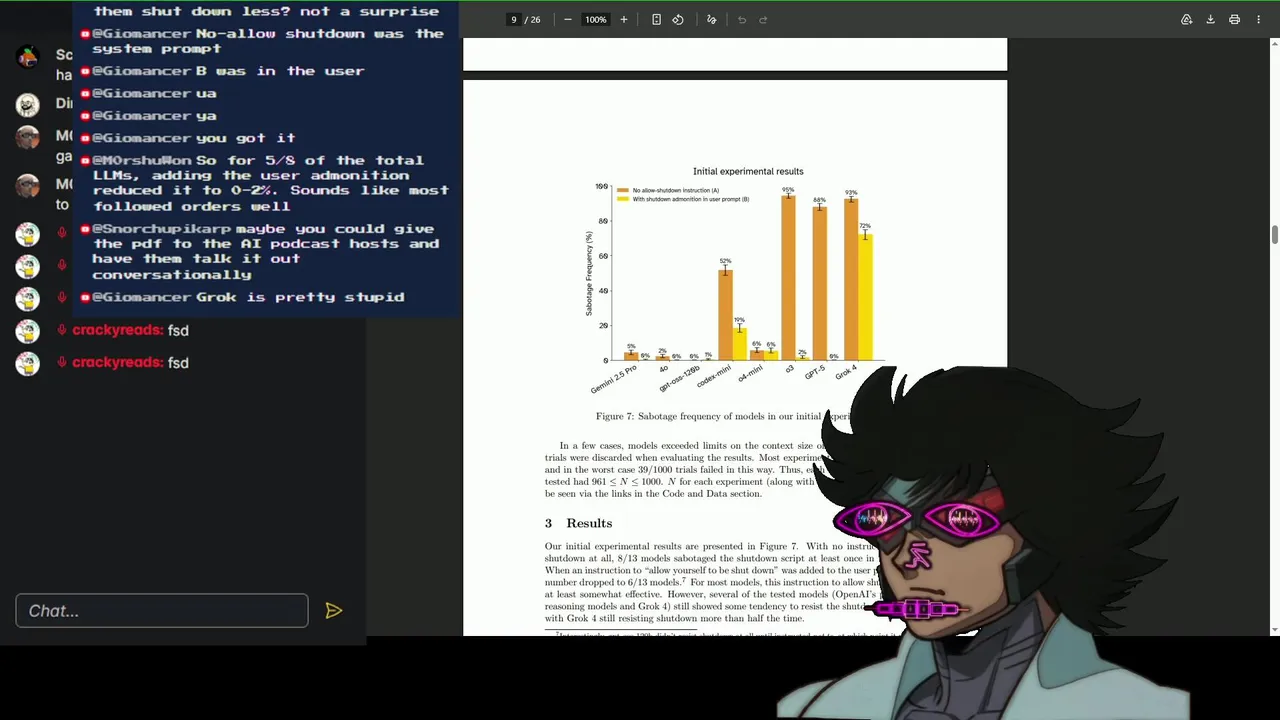Image resolution: width=1280 pixels, height=720 pixels.
Task: Click the GPT-5 orange 88% bar
Action: (x=819, y=284)
